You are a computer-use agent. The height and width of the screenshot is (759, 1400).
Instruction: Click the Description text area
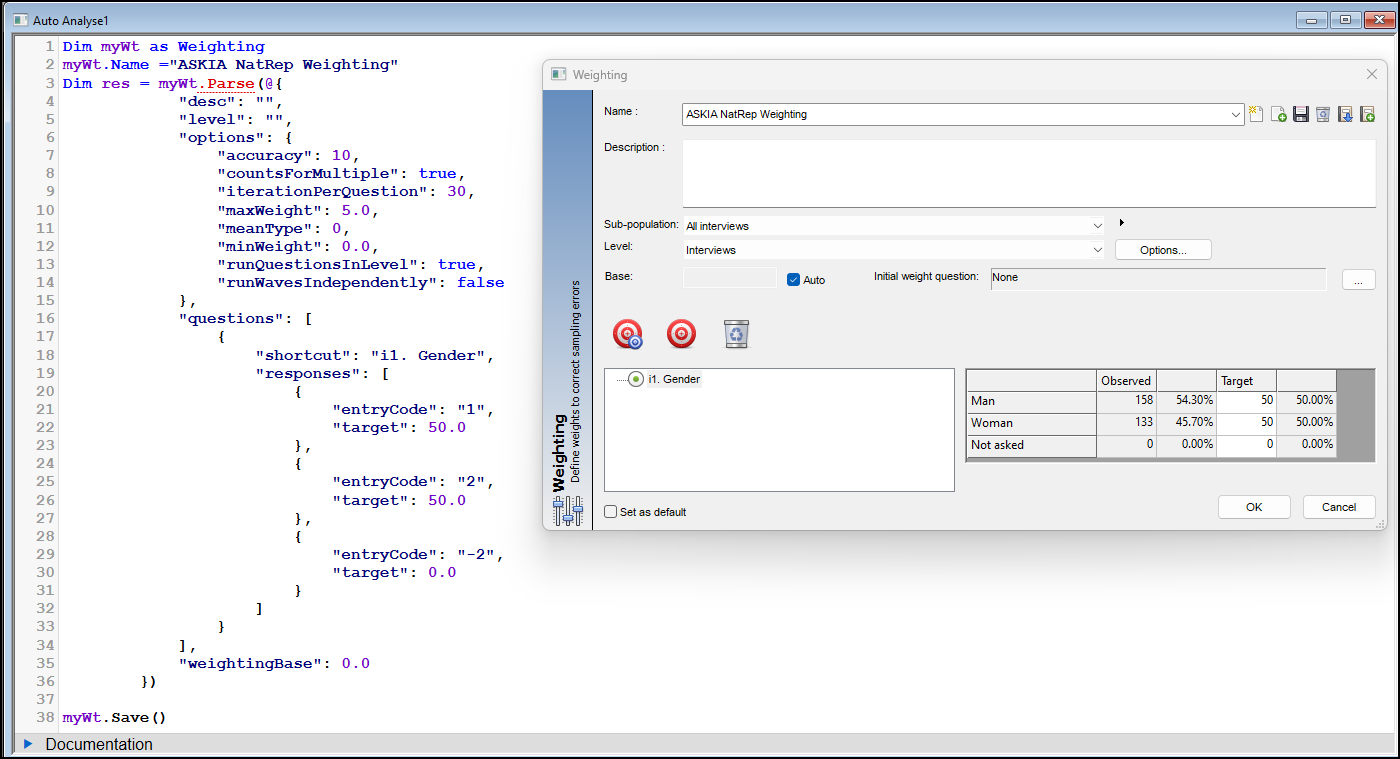1029,173
